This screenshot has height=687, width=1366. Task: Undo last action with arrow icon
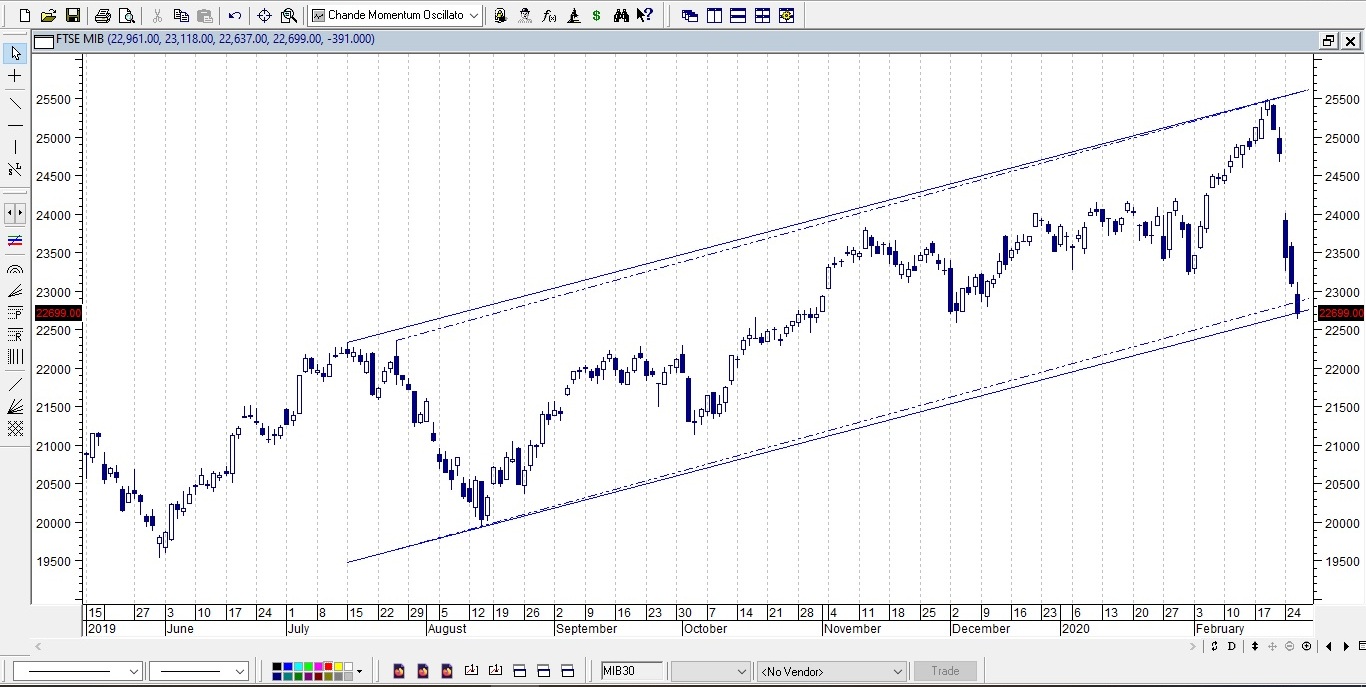point(235,15)
